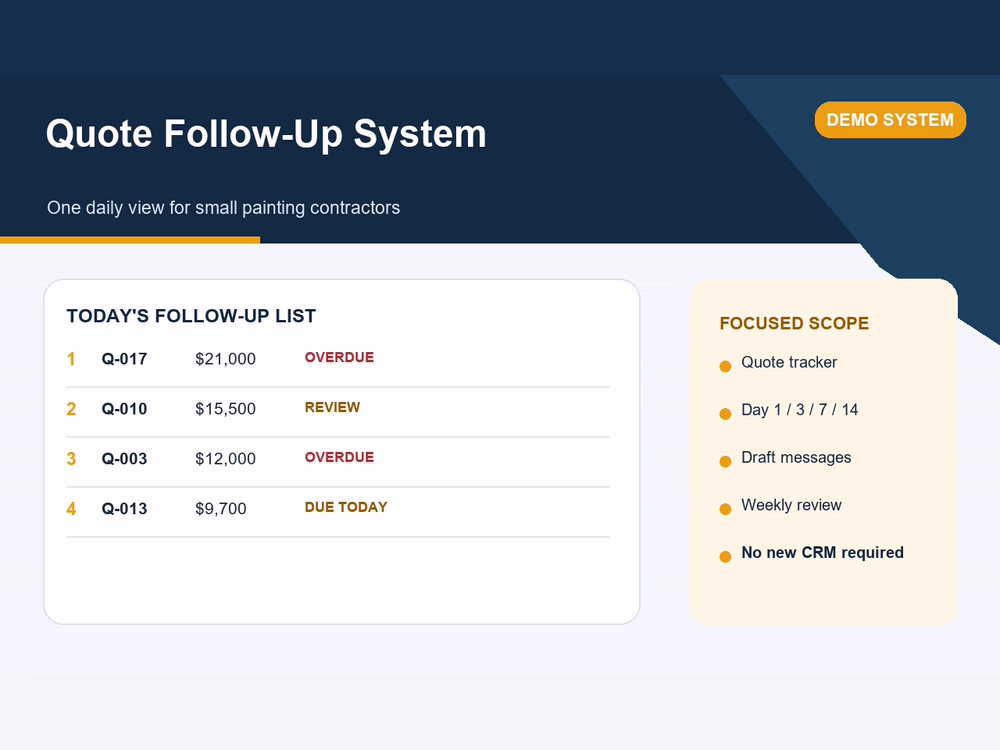Click OVERDUE status on the Q-003 row
The height and width of the screenshot is (750, 1000).
(339, 457)
